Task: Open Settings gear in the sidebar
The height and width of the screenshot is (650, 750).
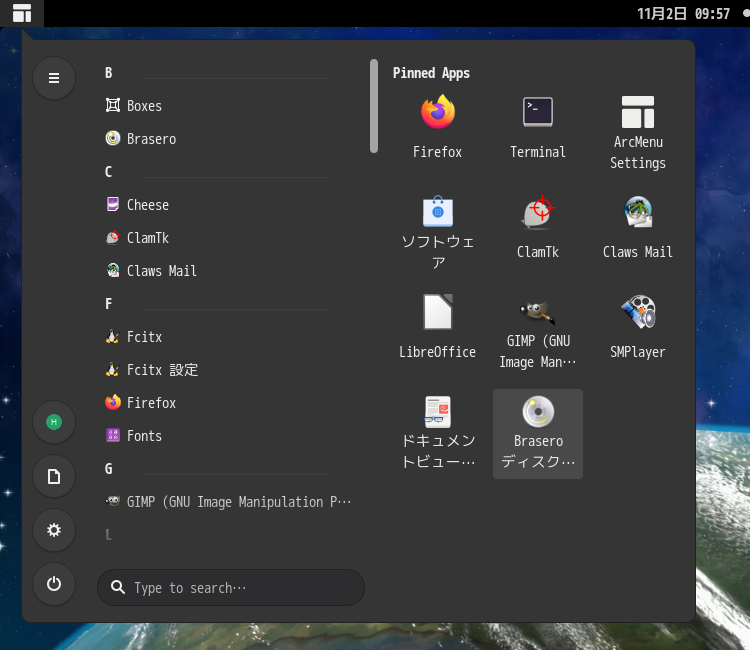Action: [x=54, y=530]
